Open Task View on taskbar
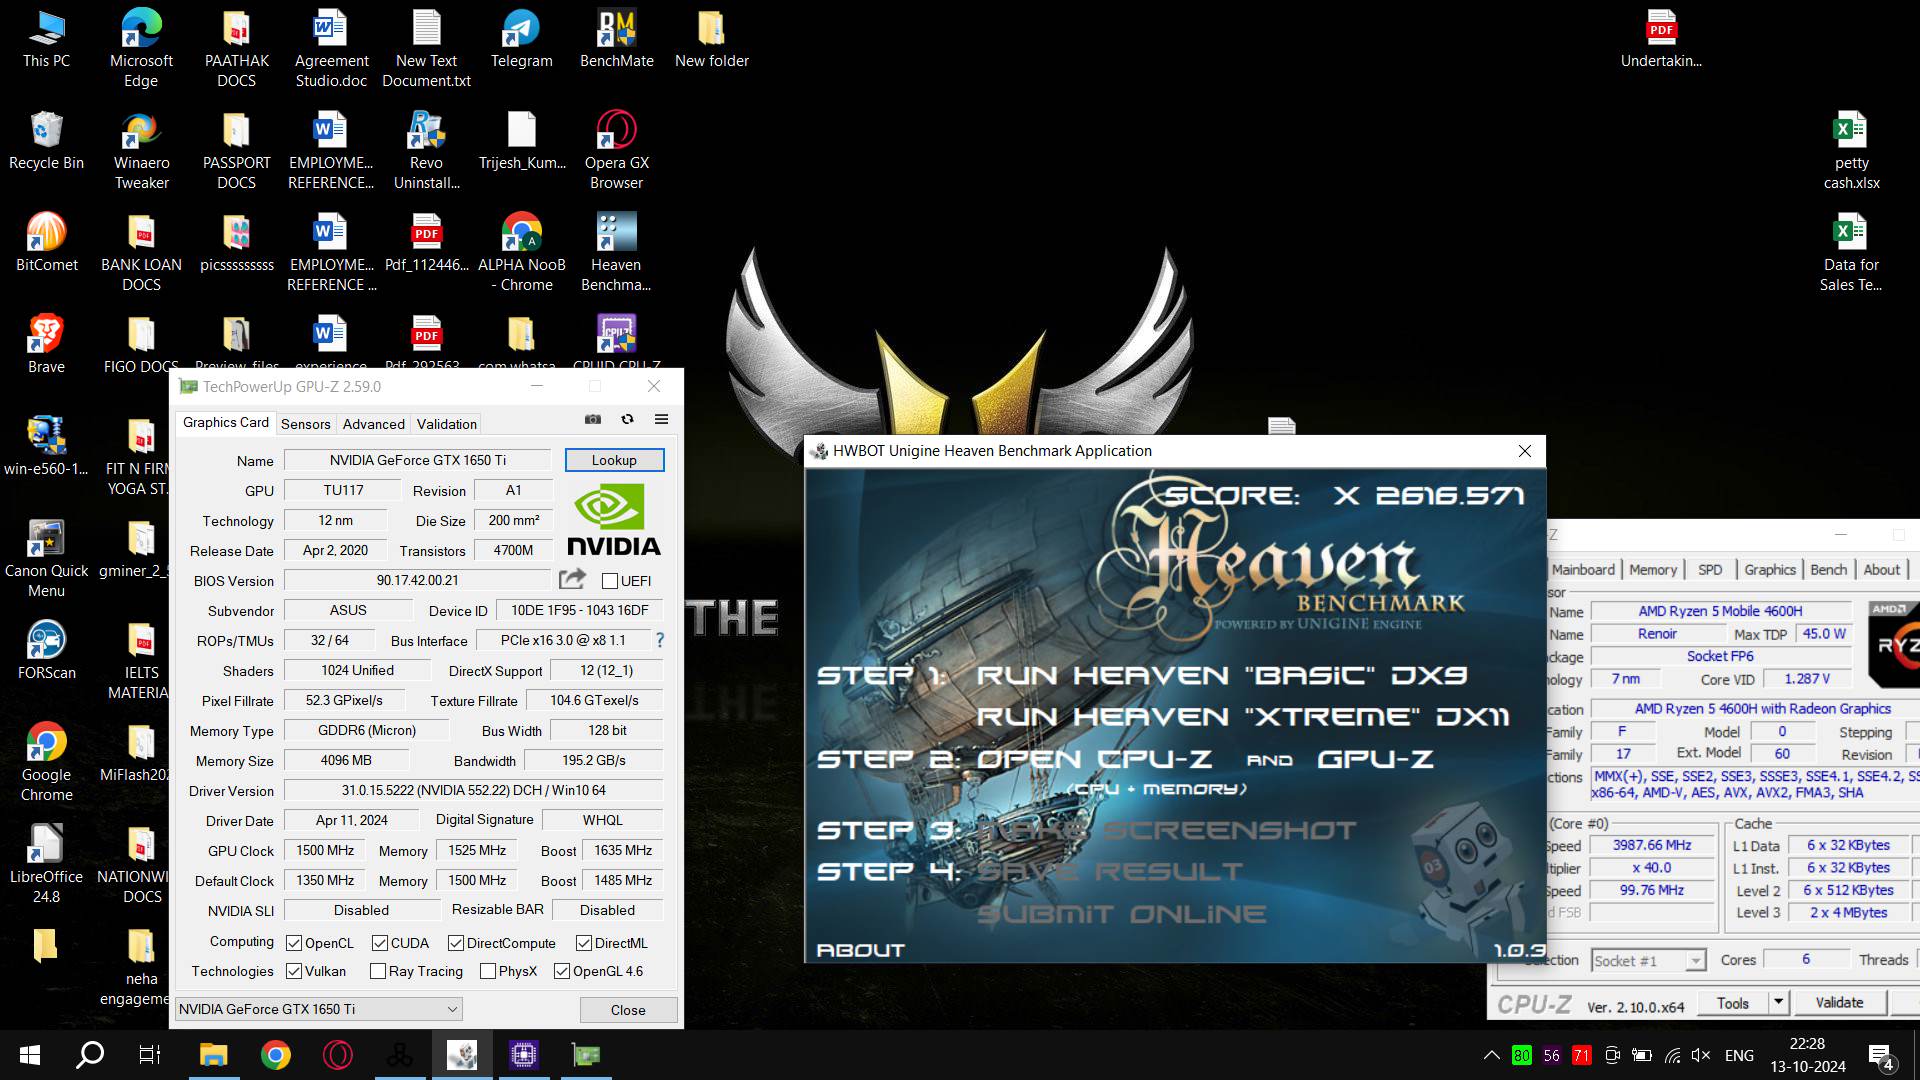 150,1055
